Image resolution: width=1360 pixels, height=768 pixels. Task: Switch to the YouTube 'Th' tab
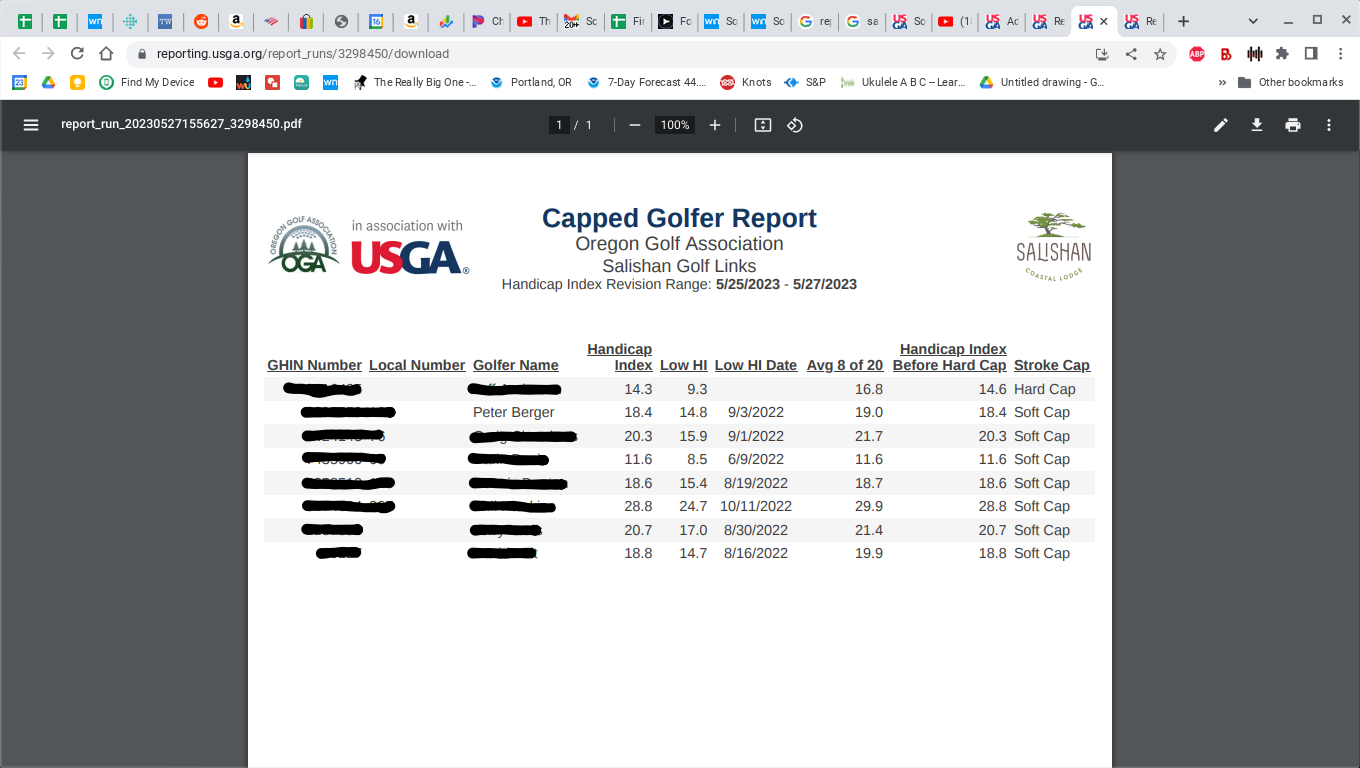(533, 21)
